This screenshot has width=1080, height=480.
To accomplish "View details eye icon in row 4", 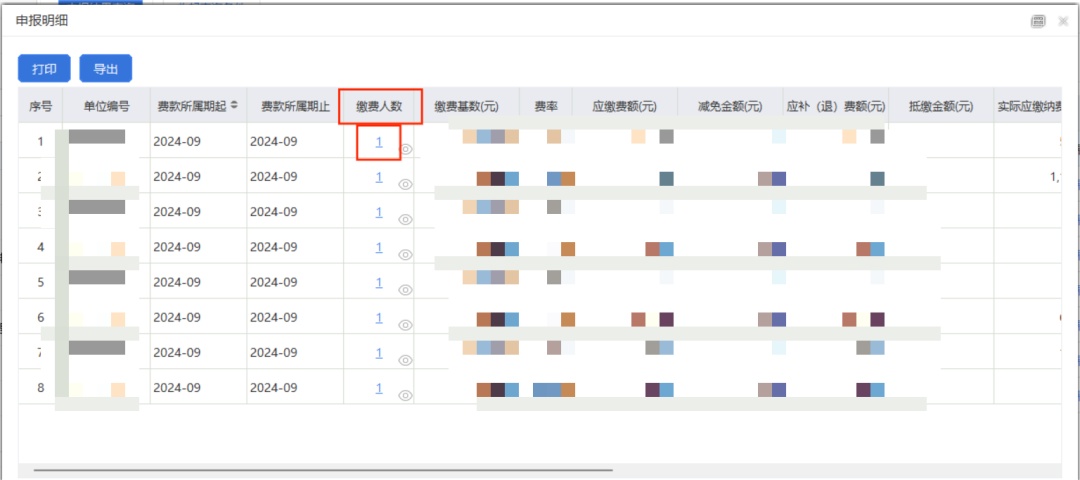I will [x=406, y=255].
